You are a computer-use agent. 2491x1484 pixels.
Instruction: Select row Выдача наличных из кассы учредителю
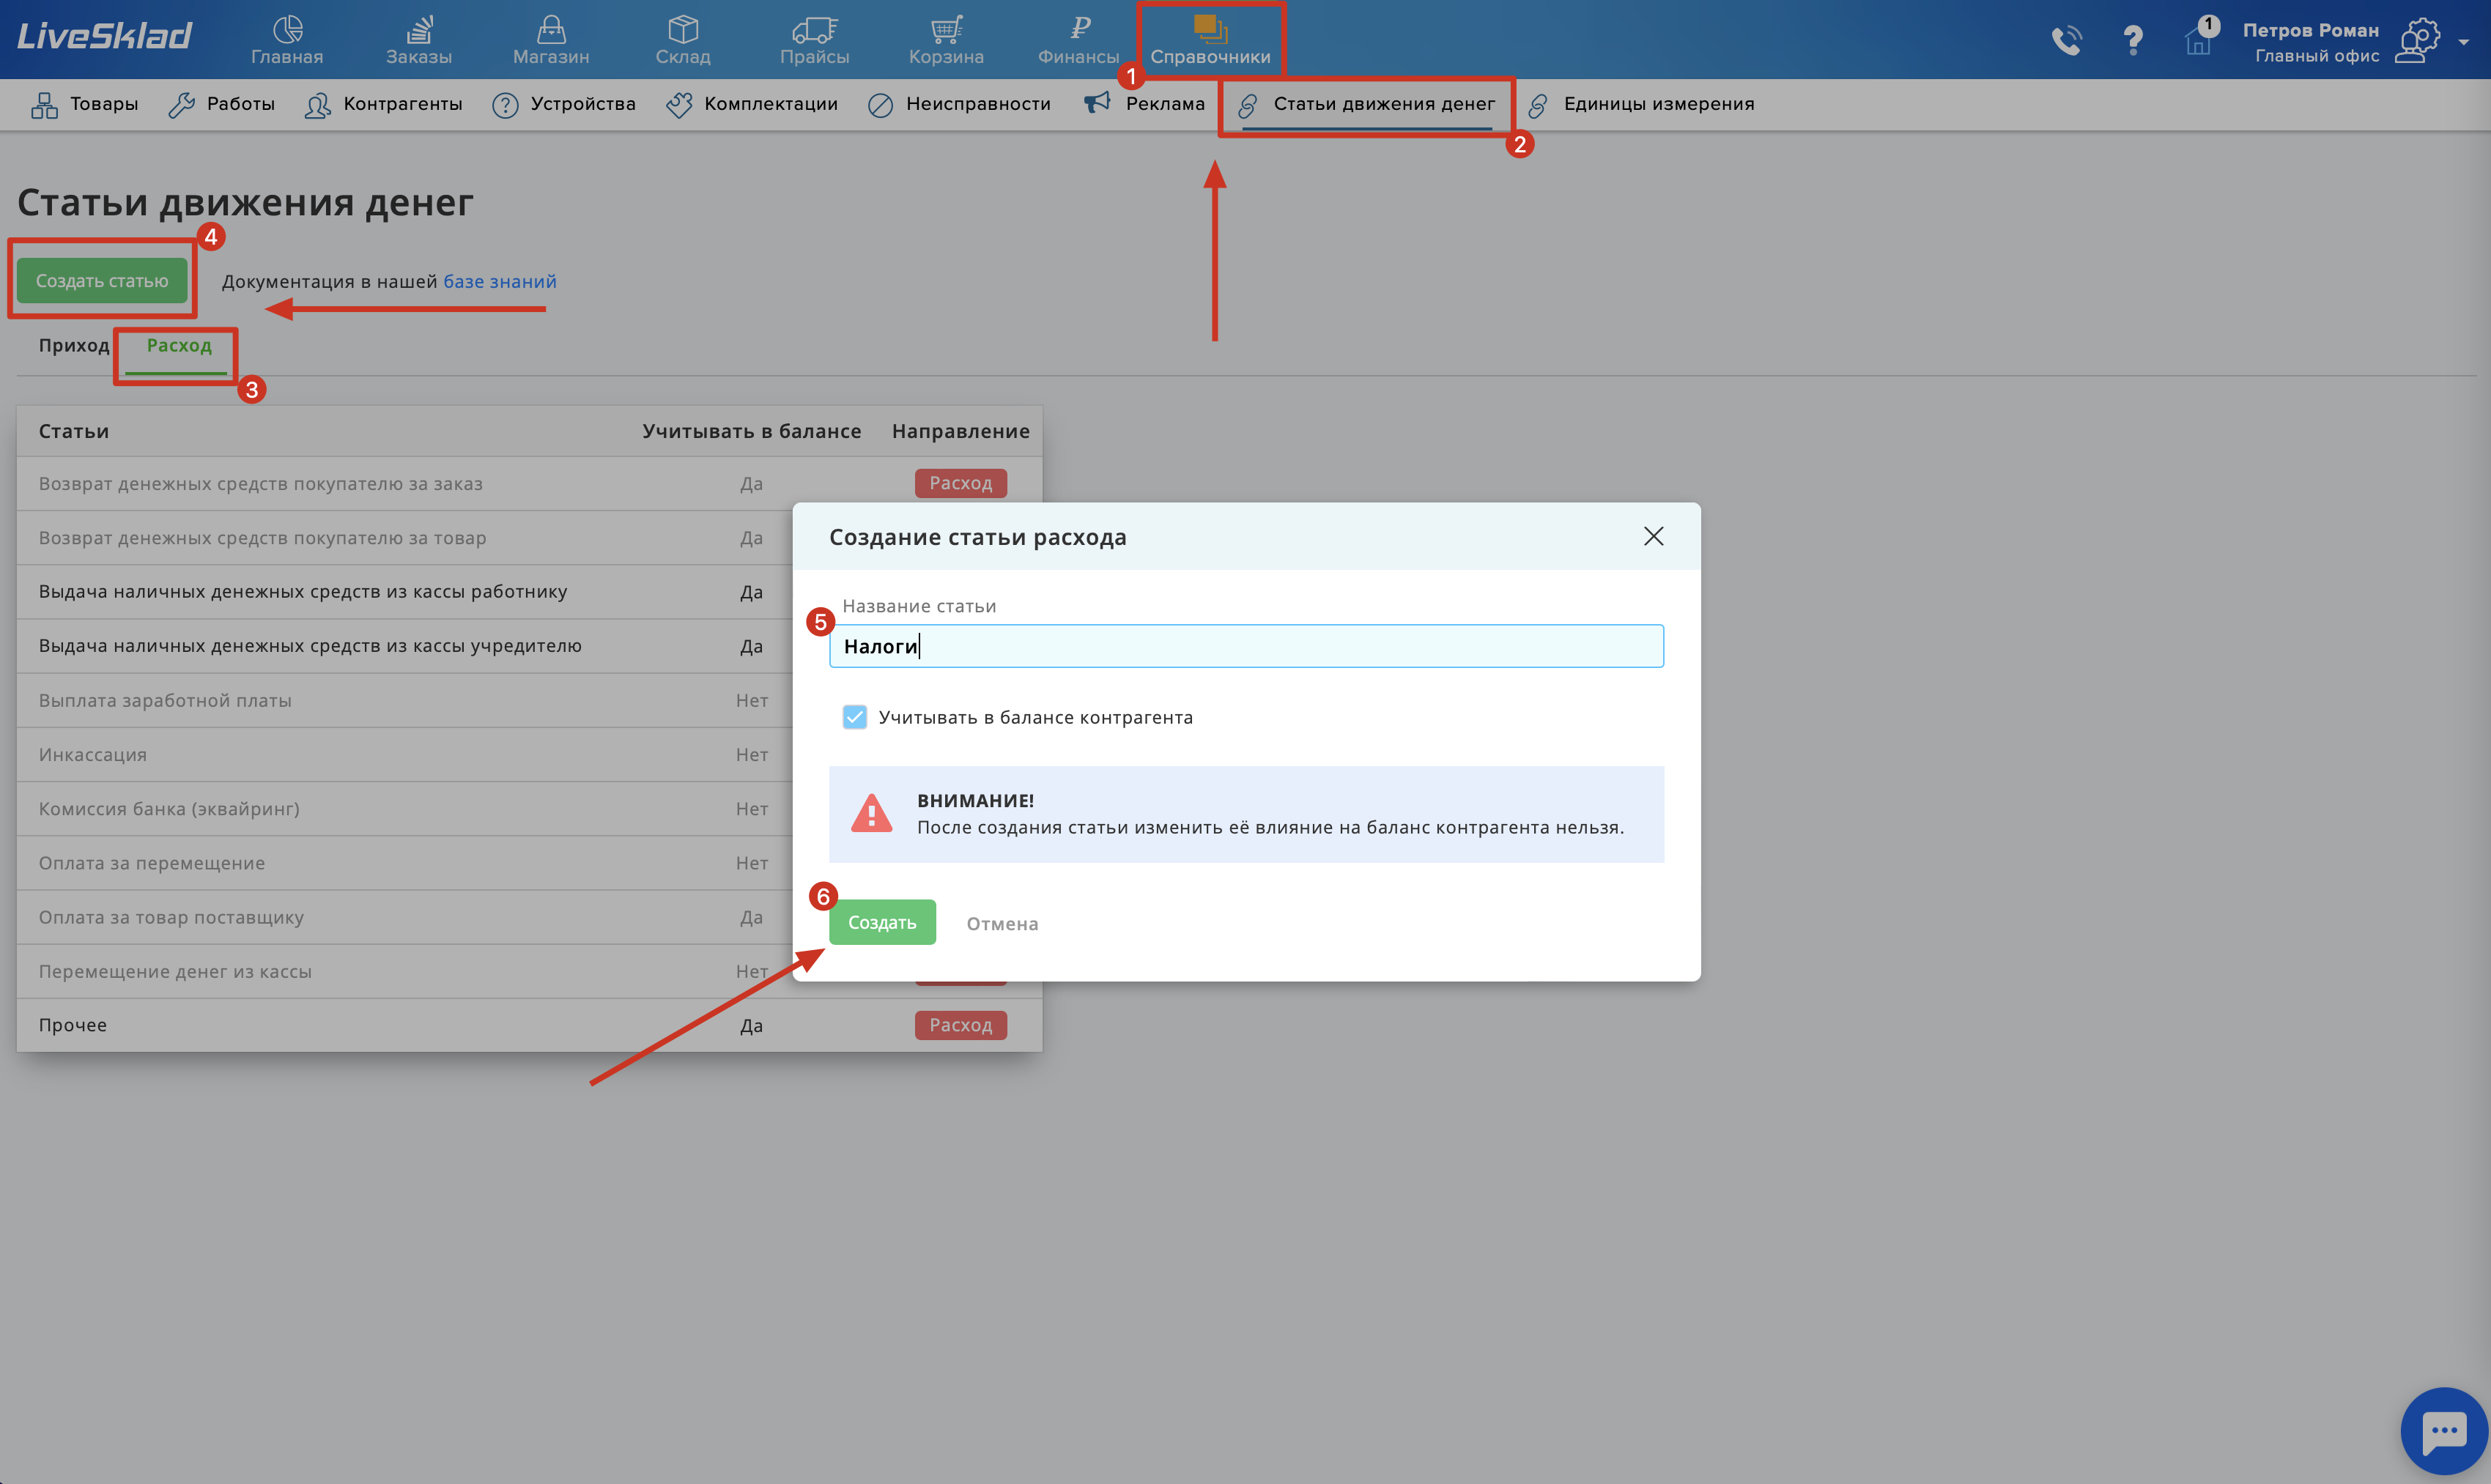click(529, 646)
